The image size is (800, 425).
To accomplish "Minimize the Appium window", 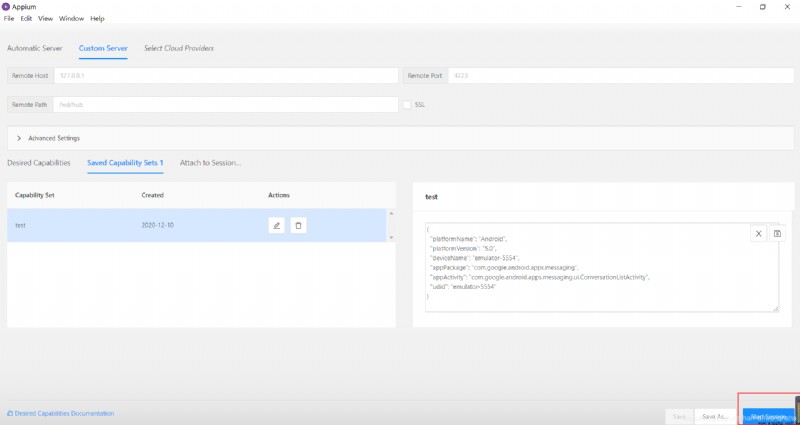I will [x=739, y=7].
